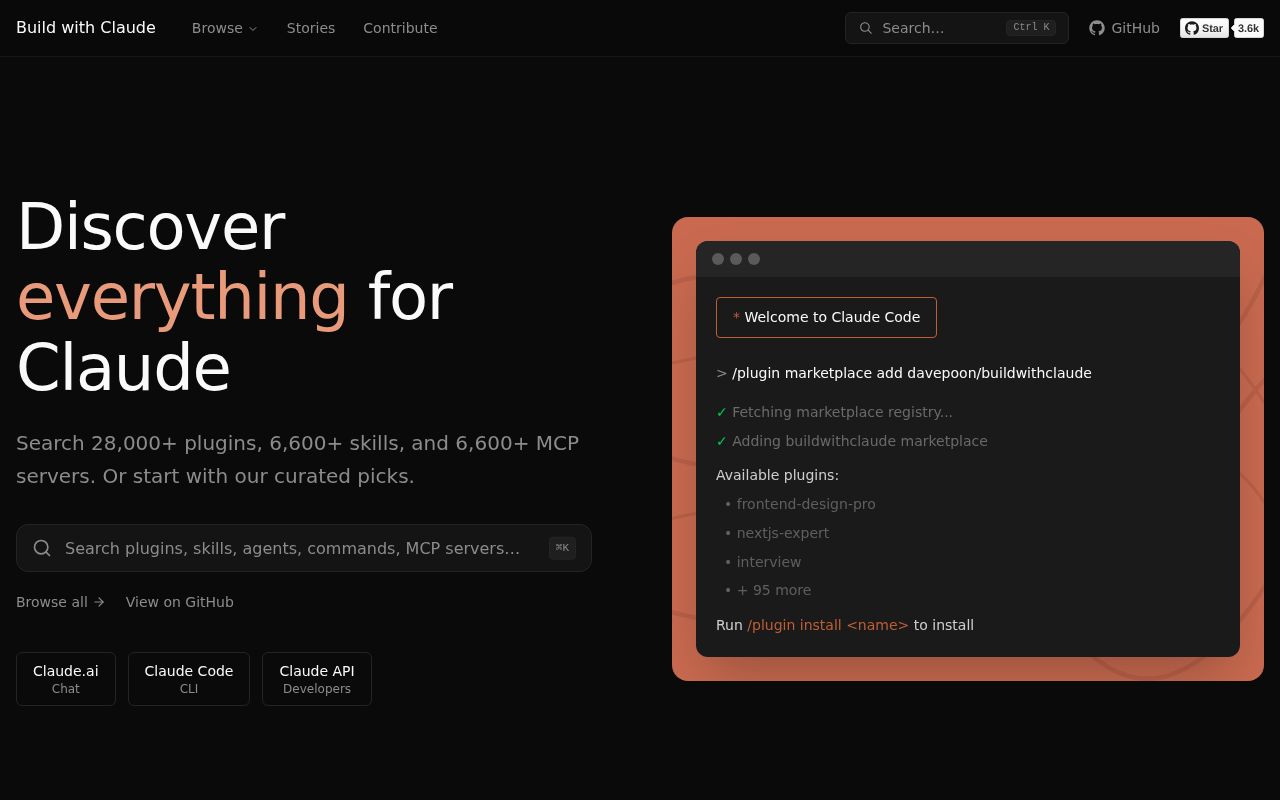Screen dimensions: 1280x800
Task: Open the Stories page
Action: click(x=311, y=28)
